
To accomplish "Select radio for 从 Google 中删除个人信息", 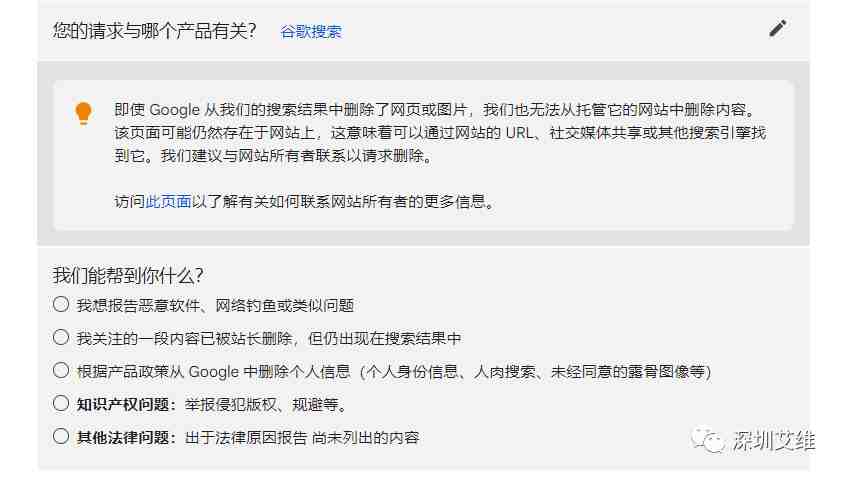I will coord(61,370).
